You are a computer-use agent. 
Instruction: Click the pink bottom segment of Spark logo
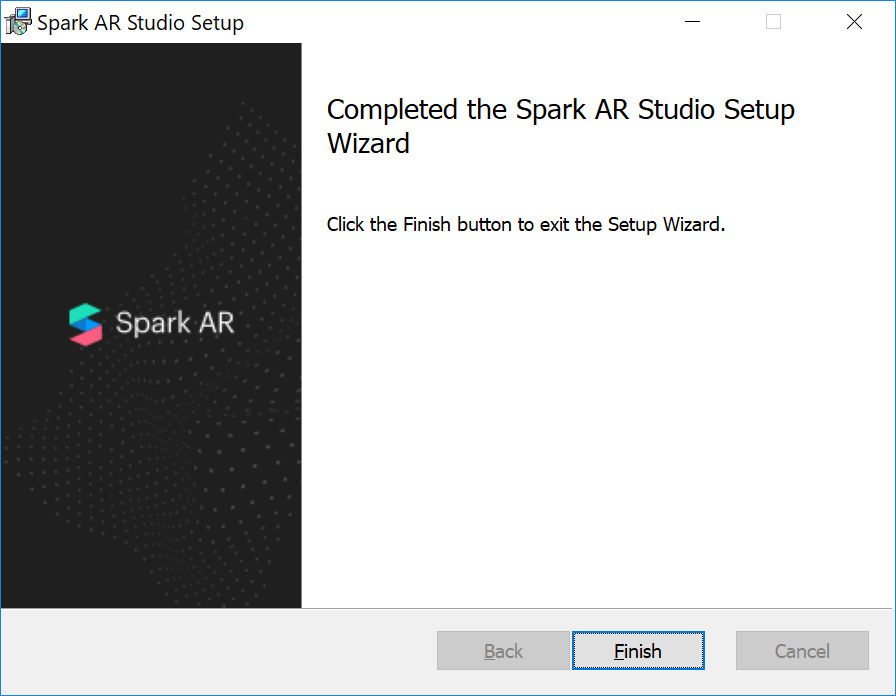tap(87, 336)
